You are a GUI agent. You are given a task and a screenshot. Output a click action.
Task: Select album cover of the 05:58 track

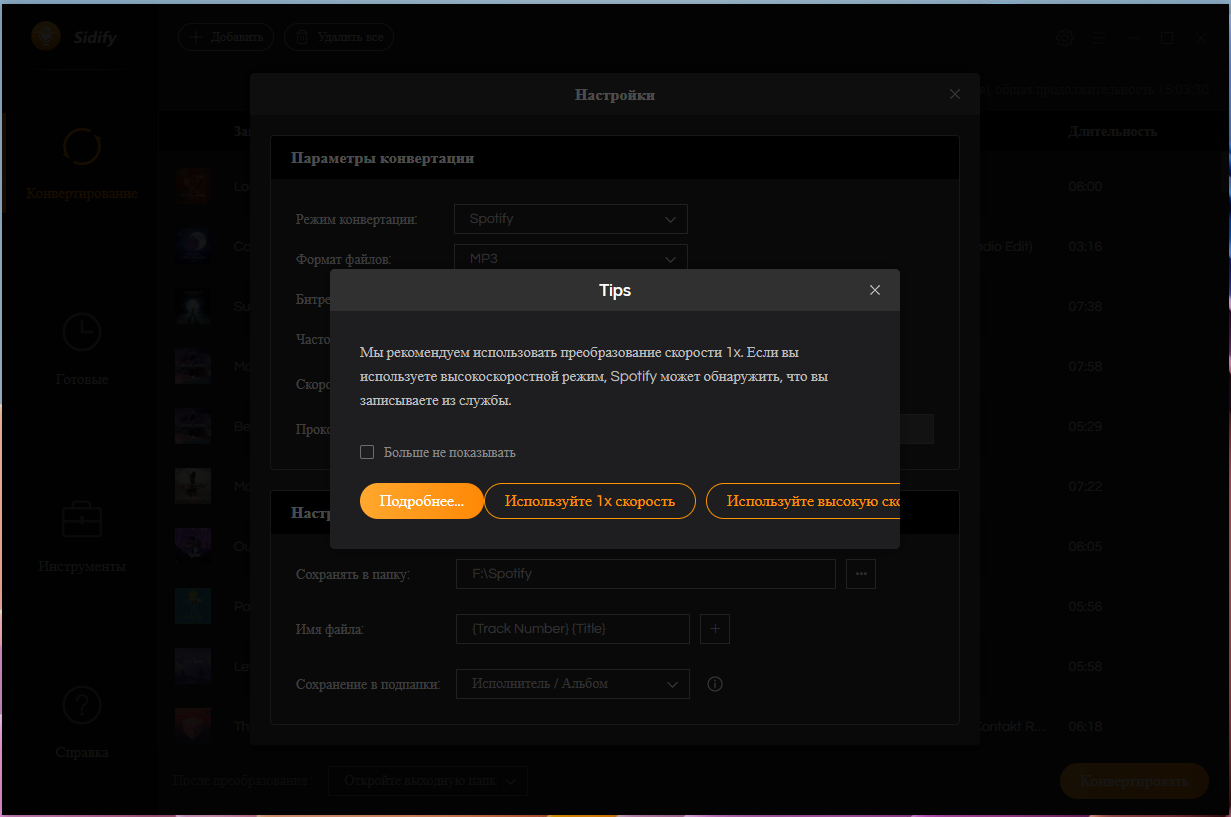click(x=193, y=666)
